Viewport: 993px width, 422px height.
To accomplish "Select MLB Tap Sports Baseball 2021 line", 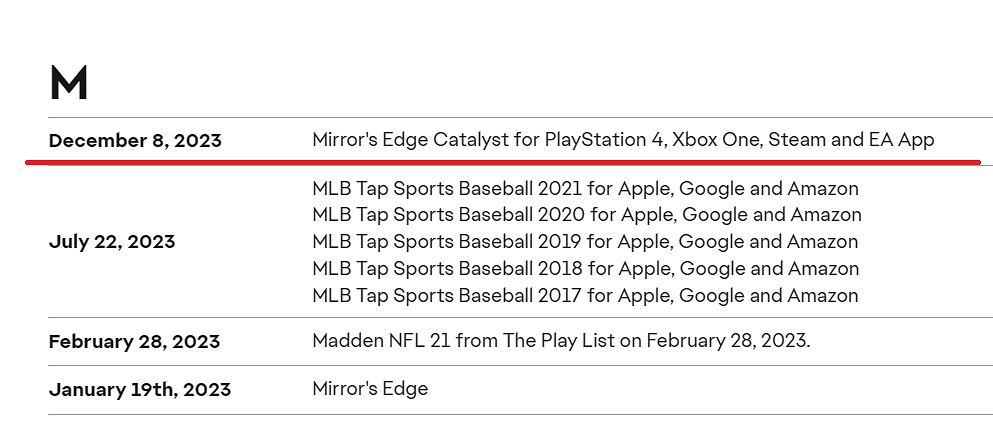I will [585, 188].
